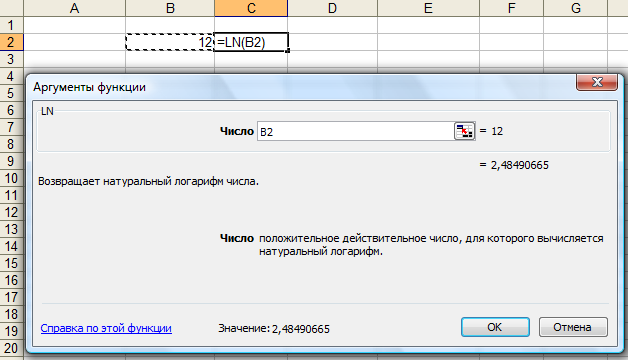
Task: Select the corner Select All box
Action: tap(12, 8)
